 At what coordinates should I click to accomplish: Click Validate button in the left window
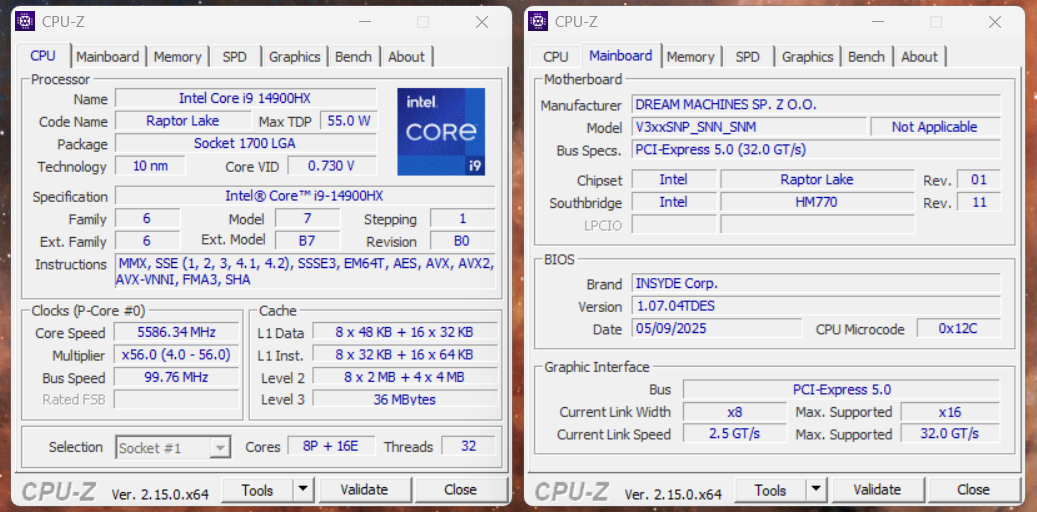(364, 490)
